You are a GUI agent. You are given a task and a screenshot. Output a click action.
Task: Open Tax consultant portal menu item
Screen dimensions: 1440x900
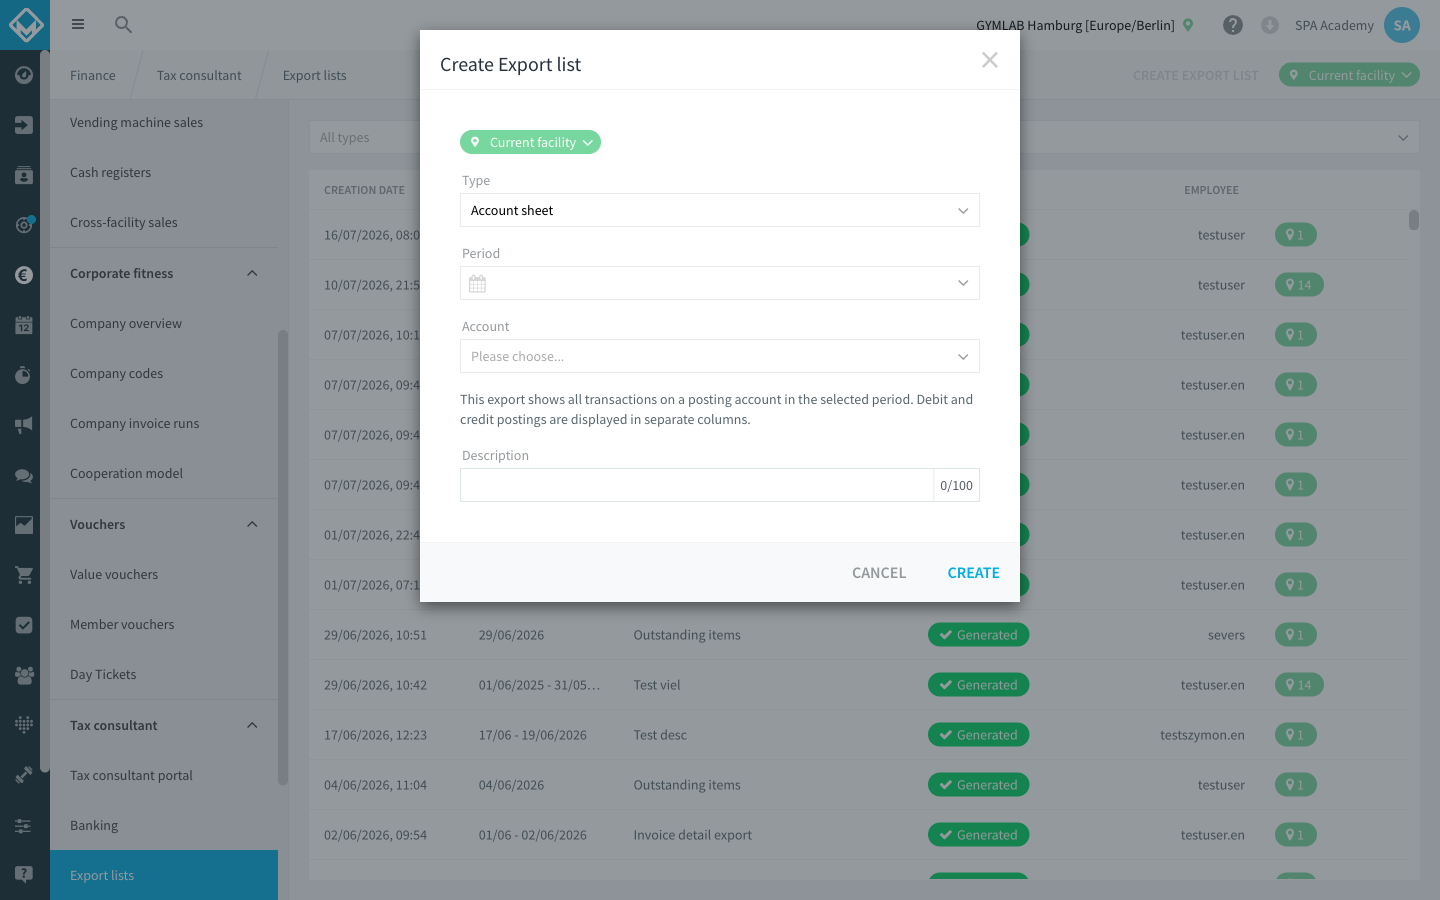(164, 775)
